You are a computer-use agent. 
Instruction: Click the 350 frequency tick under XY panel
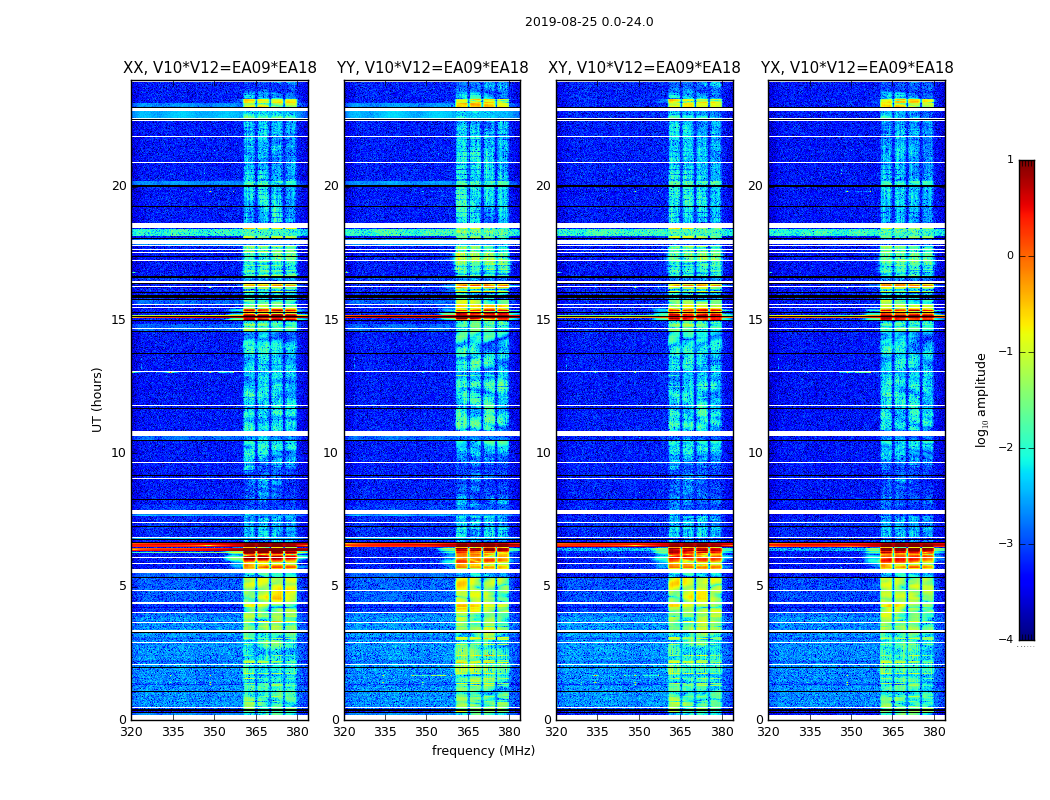point(639,732)
